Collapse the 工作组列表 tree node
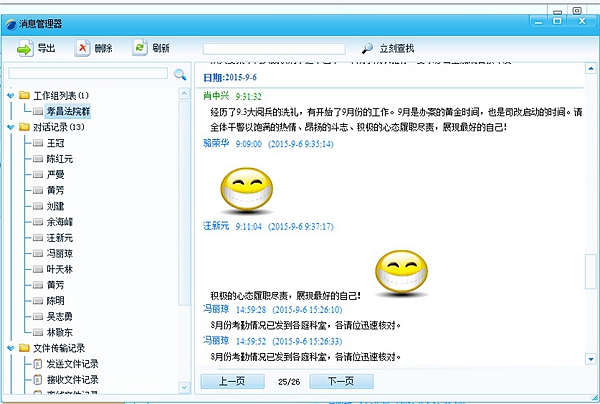The image size is (600, 404). (x=10, y=95)
